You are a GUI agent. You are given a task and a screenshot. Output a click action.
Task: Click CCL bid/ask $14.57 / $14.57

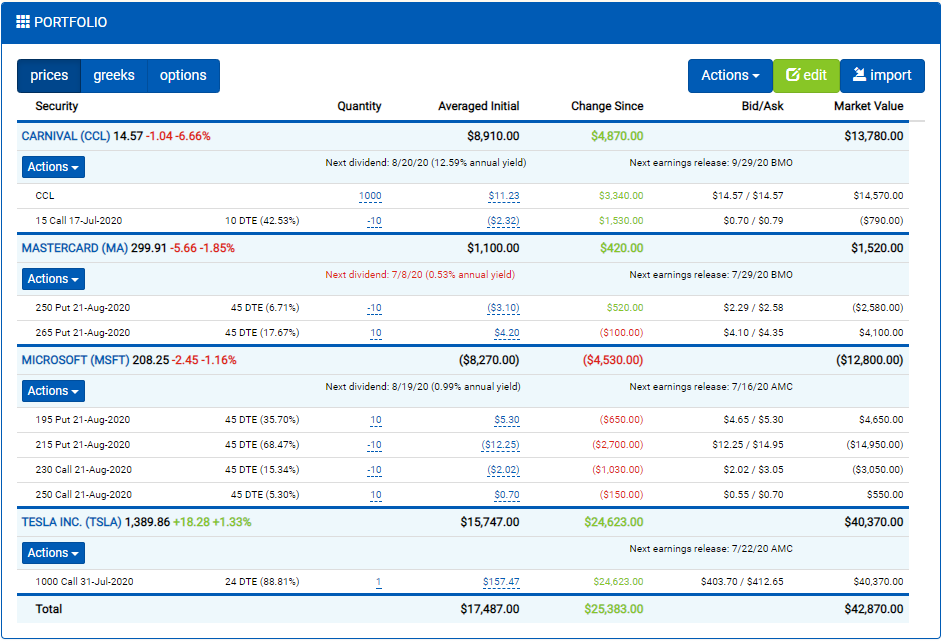point(748,196)
